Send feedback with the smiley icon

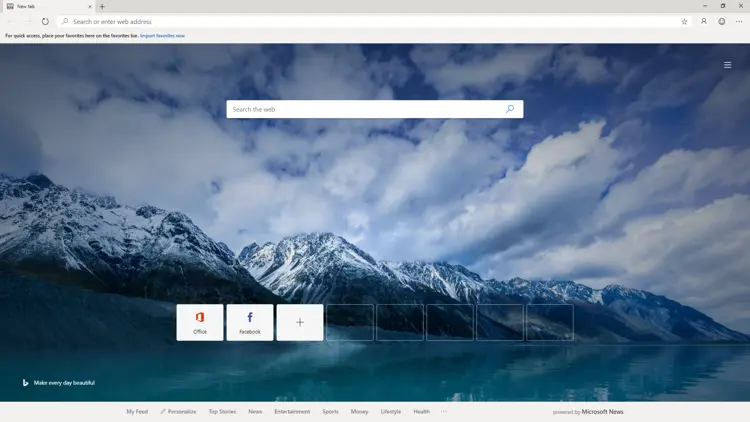722,22
